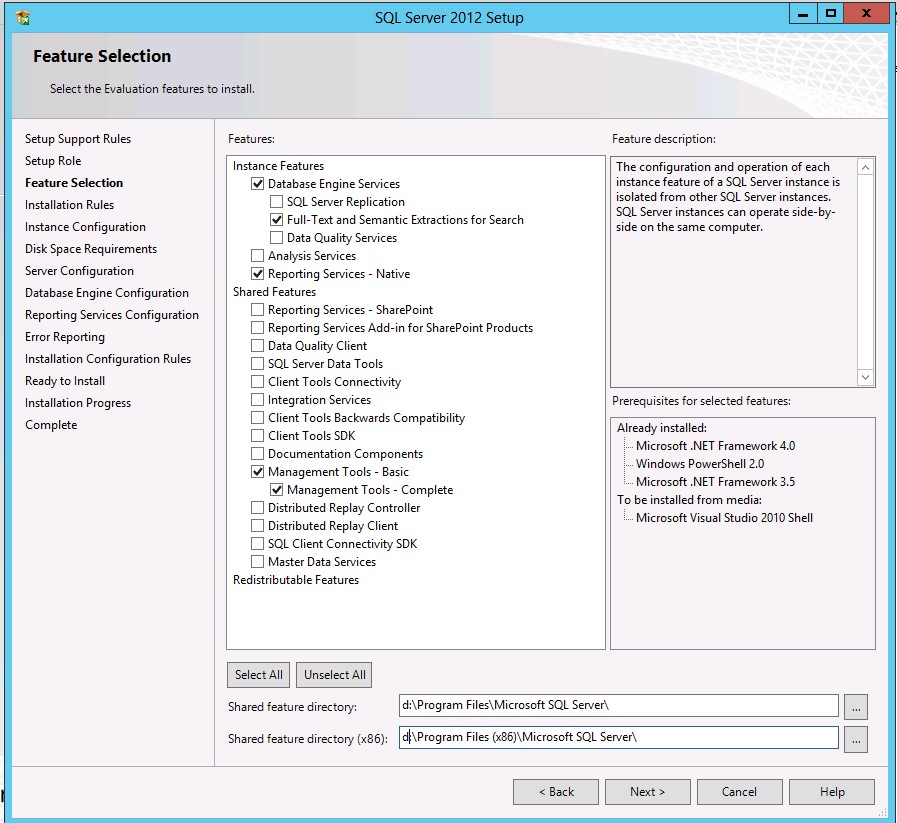Select Complete in the step list

point(51,425)
